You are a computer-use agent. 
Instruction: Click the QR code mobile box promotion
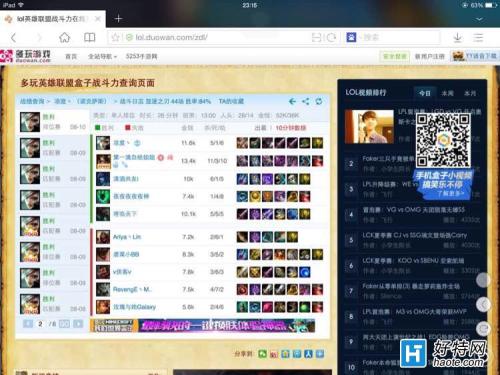coord(443,155)
